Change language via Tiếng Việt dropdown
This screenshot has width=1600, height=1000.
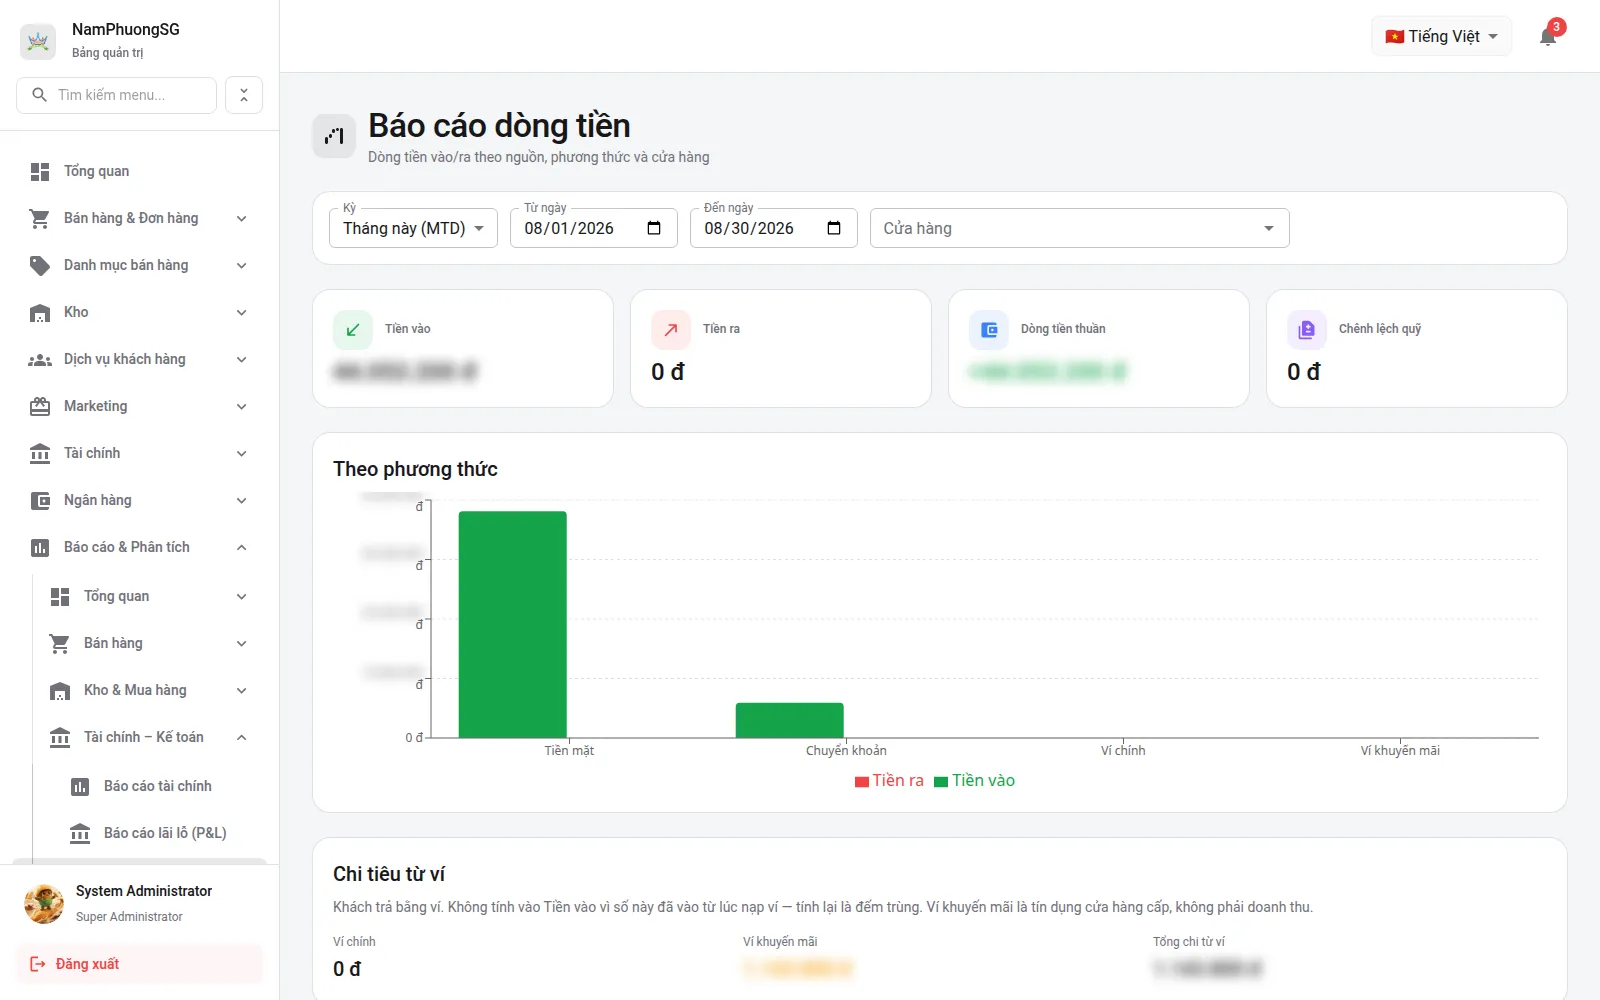1441,37
